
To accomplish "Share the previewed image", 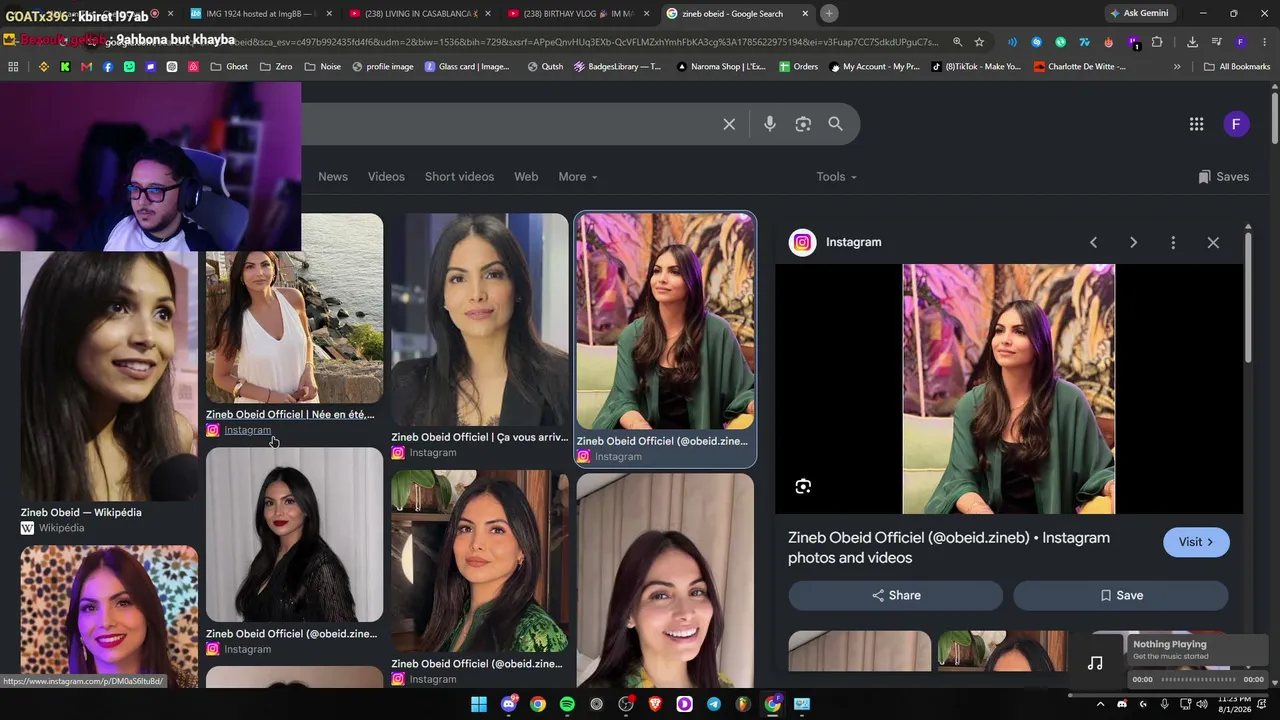I will tap(896, 595).
